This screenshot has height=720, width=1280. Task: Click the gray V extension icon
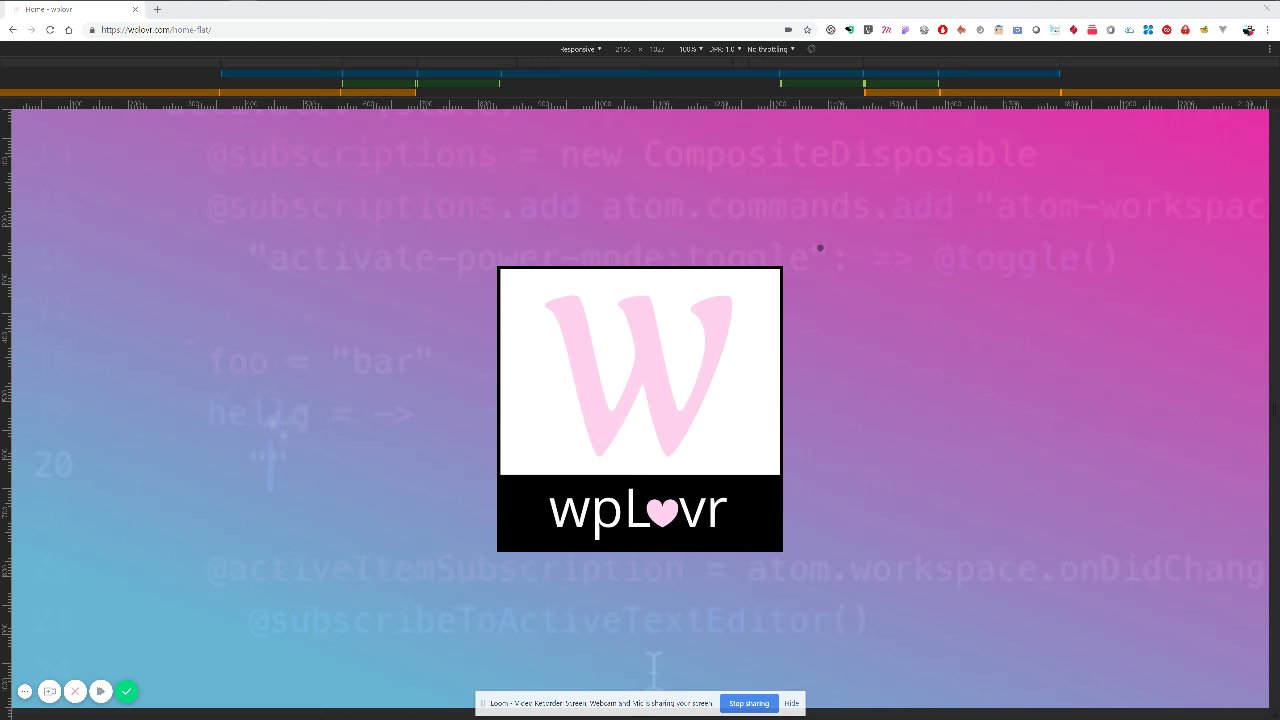1223,30
